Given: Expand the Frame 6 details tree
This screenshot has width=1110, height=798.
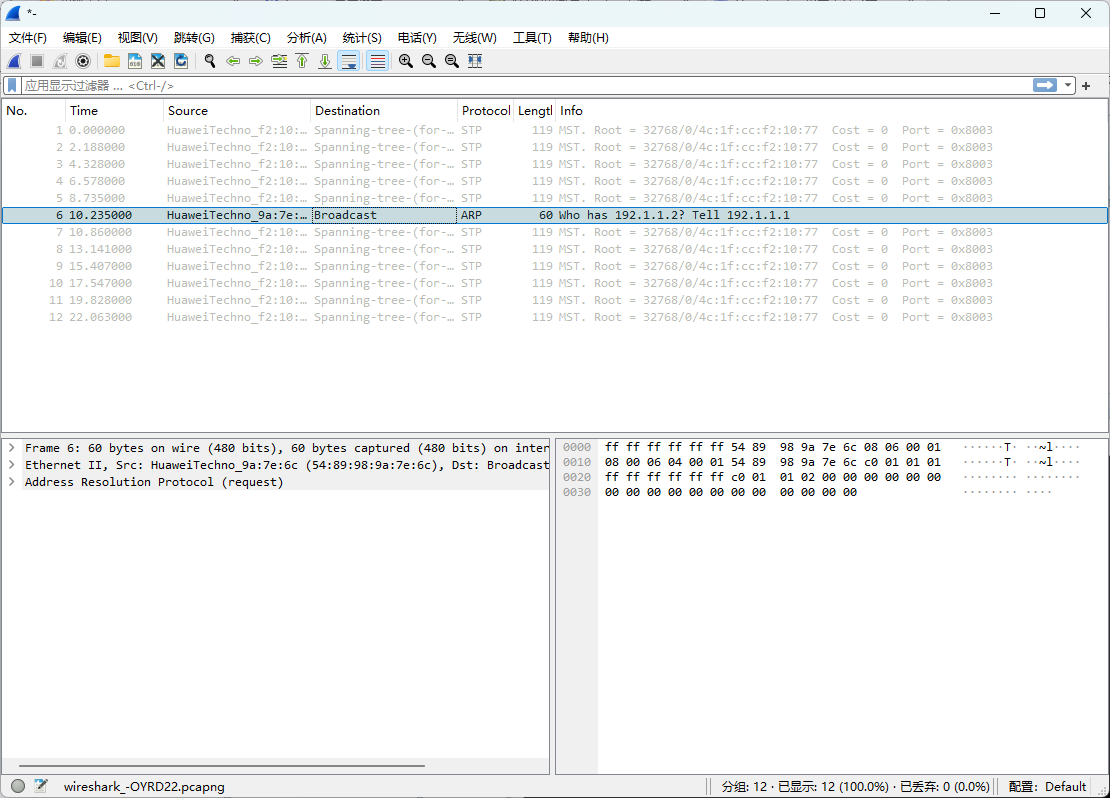Looking at the screenshot, I should (x=12, y=448).
